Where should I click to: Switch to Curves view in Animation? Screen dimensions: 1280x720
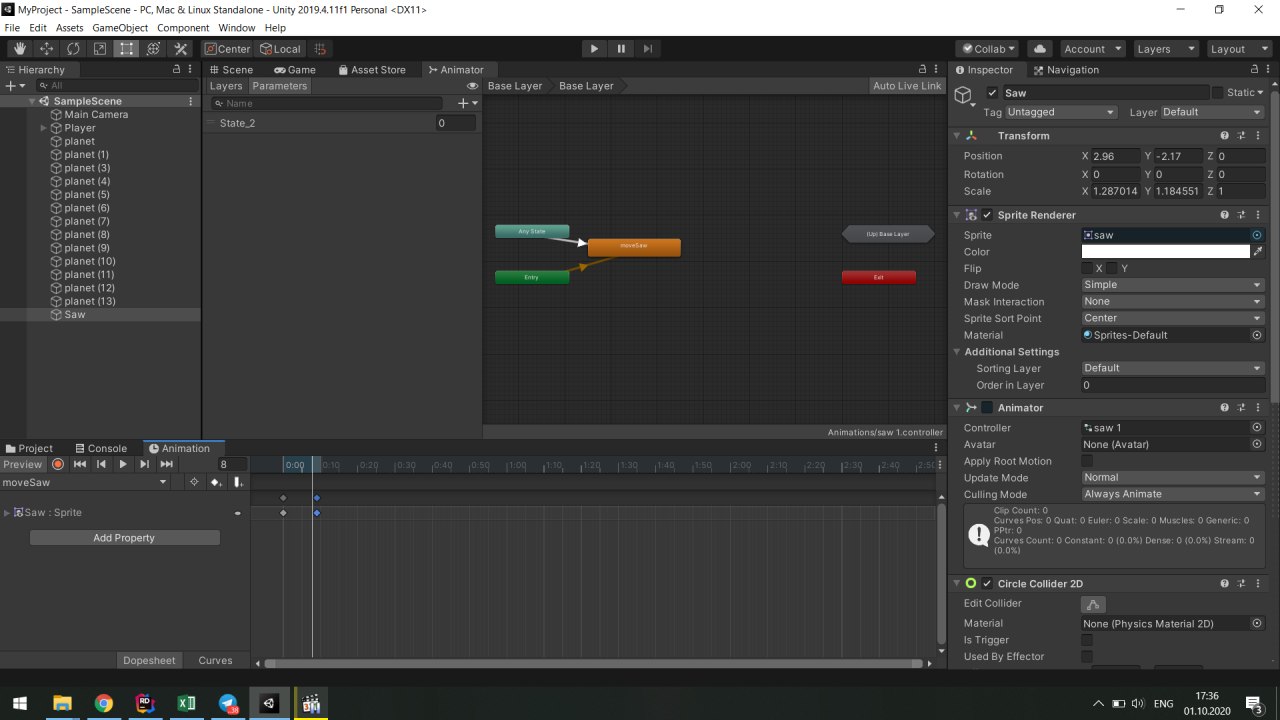pos(215,660)
